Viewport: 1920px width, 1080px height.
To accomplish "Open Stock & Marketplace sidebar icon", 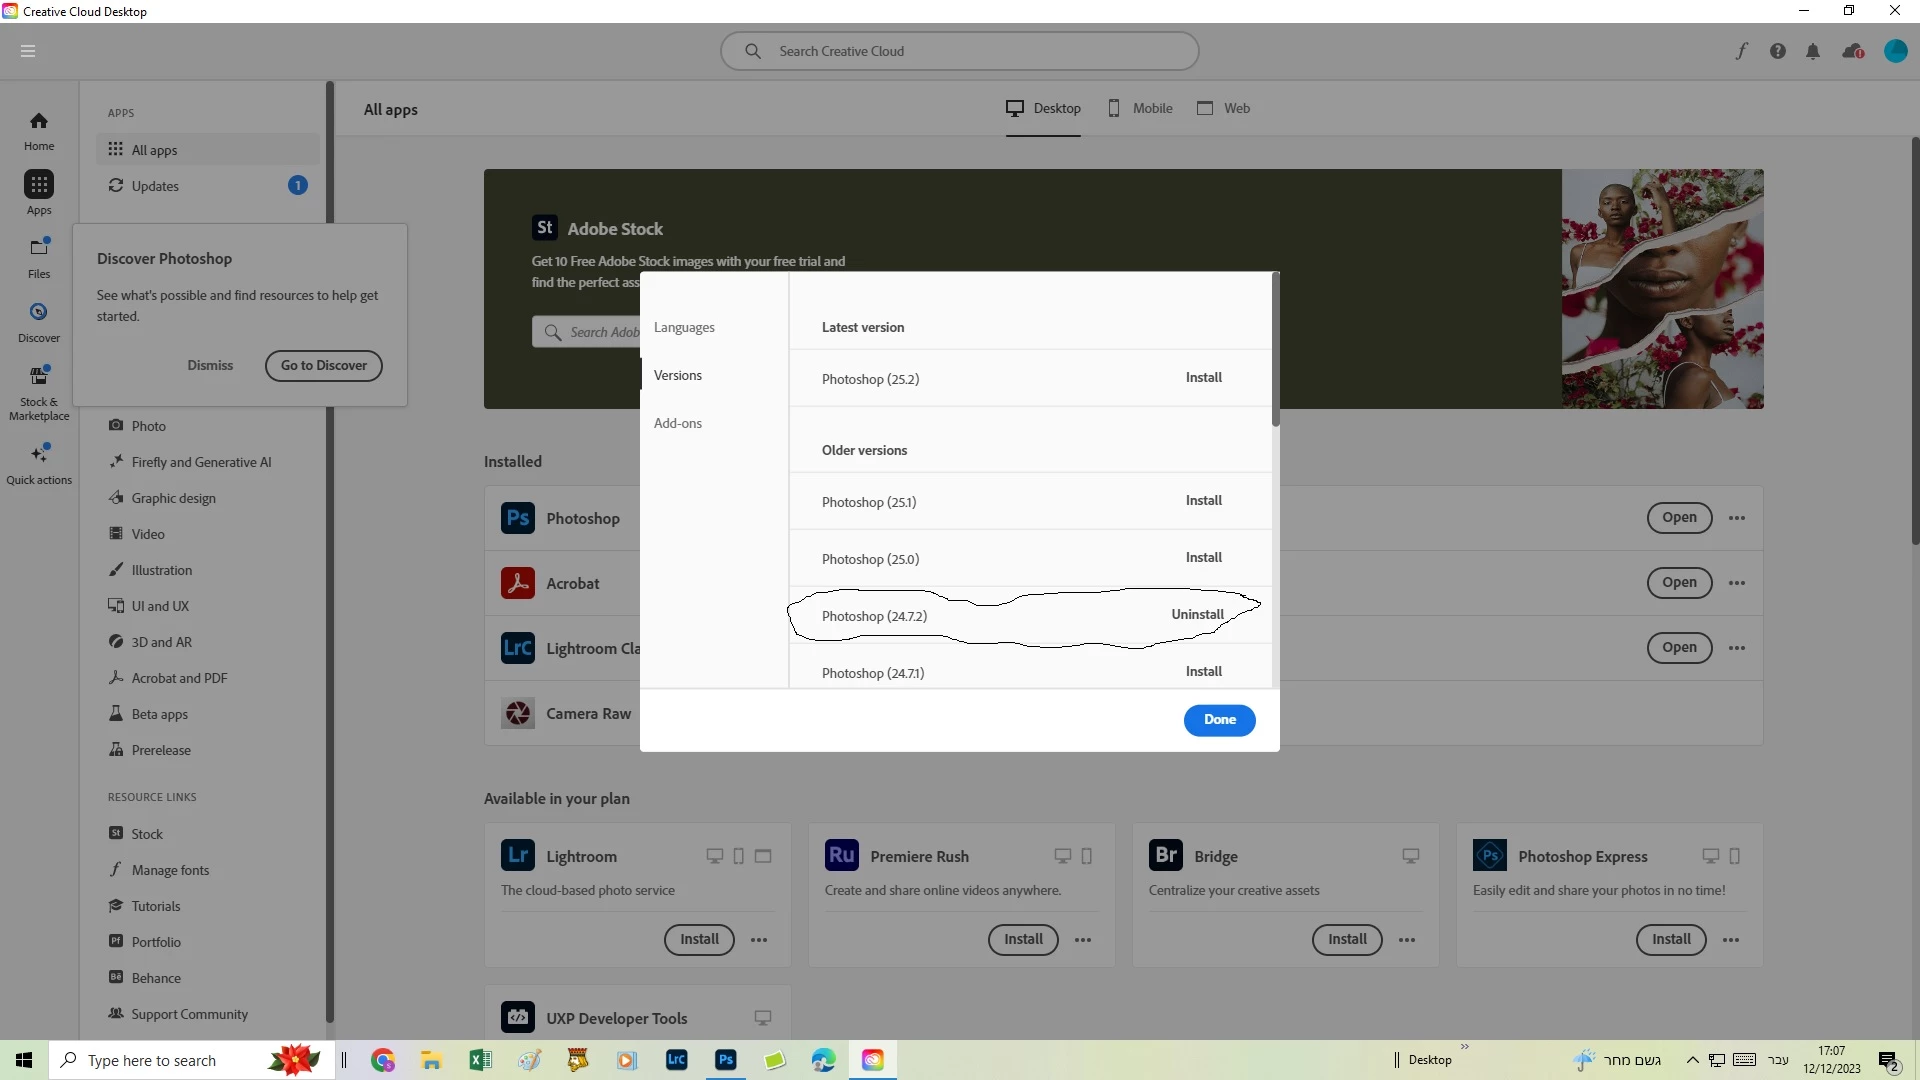I will tap(39, 392).
